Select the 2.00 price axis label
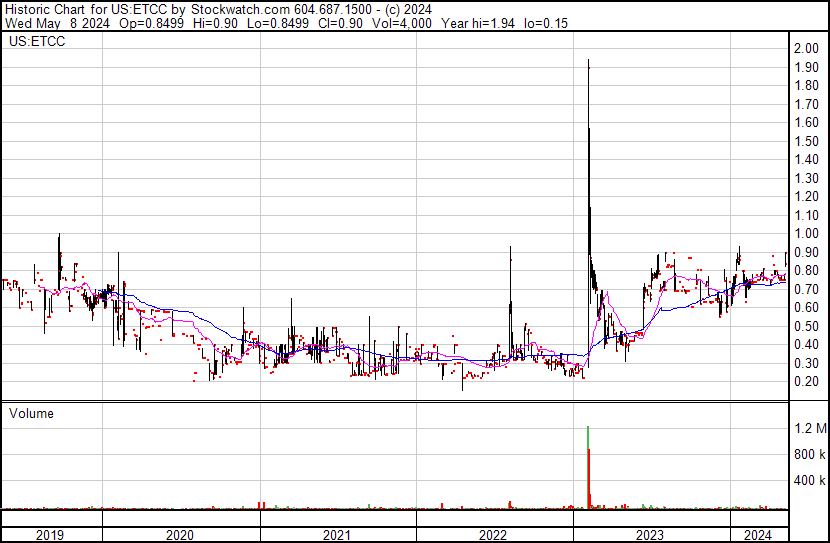 click(x=806, y=49)
